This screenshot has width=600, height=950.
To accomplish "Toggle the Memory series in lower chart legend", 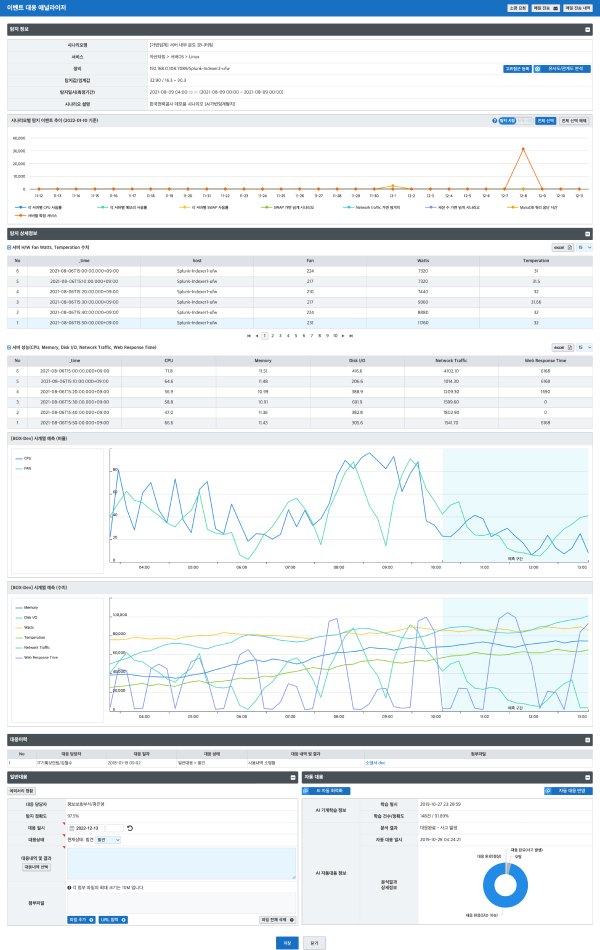I will click(x=30, y=607).
